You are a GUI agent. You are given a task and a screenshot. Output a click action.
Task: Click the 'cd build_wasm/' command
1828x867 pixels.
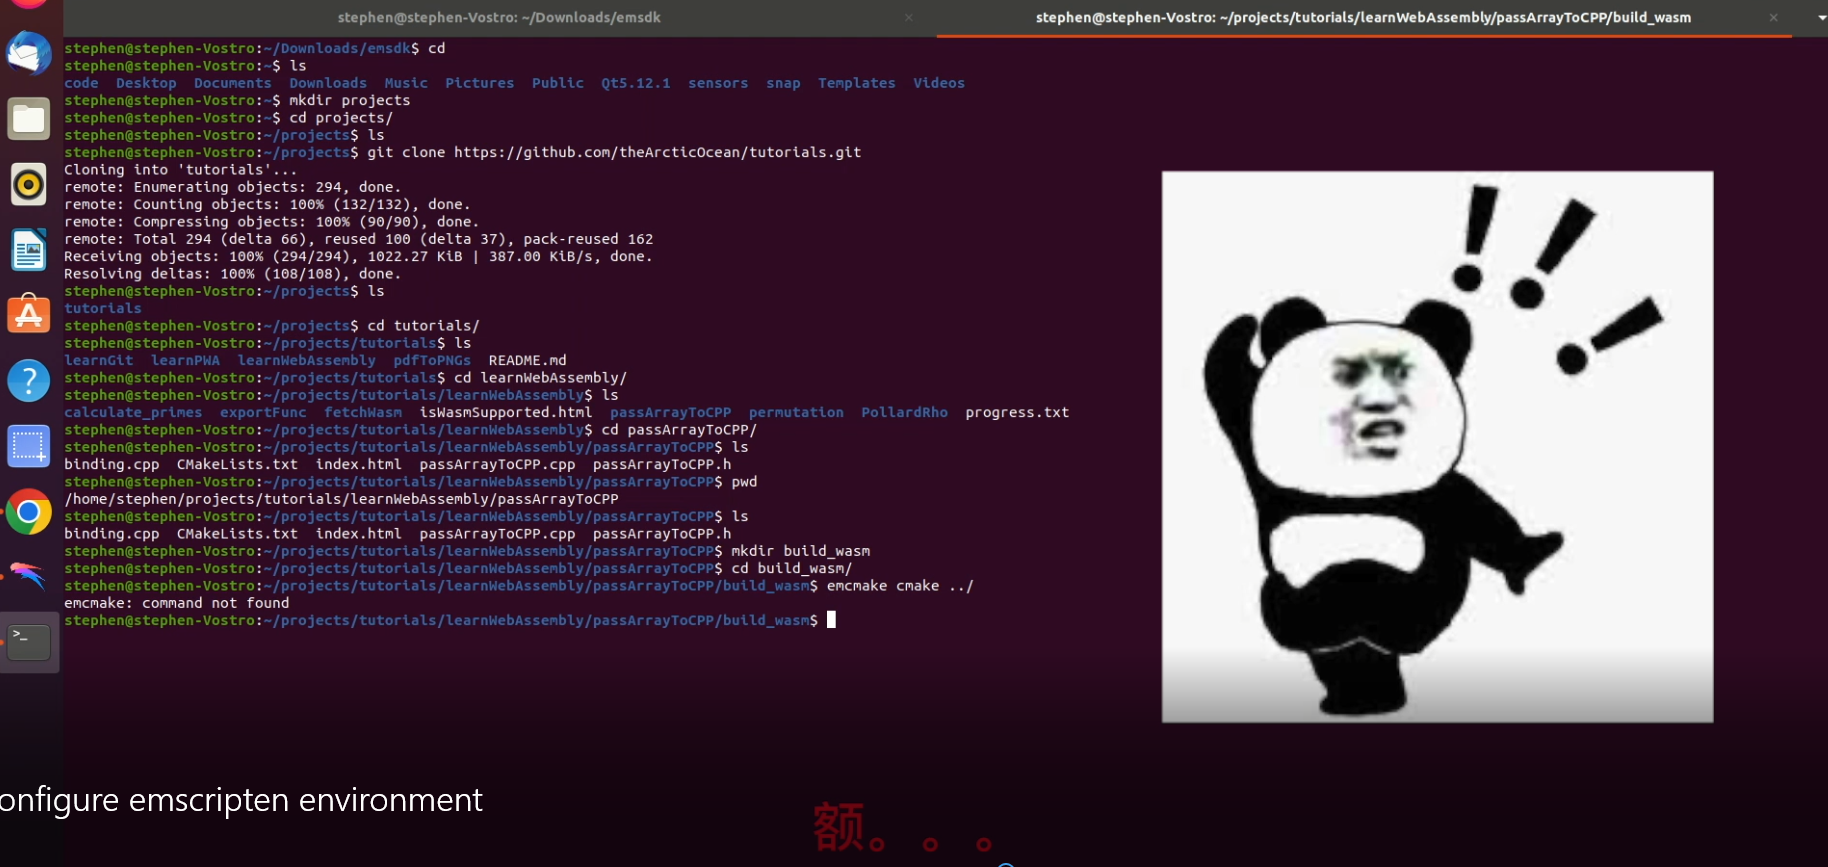791,568
